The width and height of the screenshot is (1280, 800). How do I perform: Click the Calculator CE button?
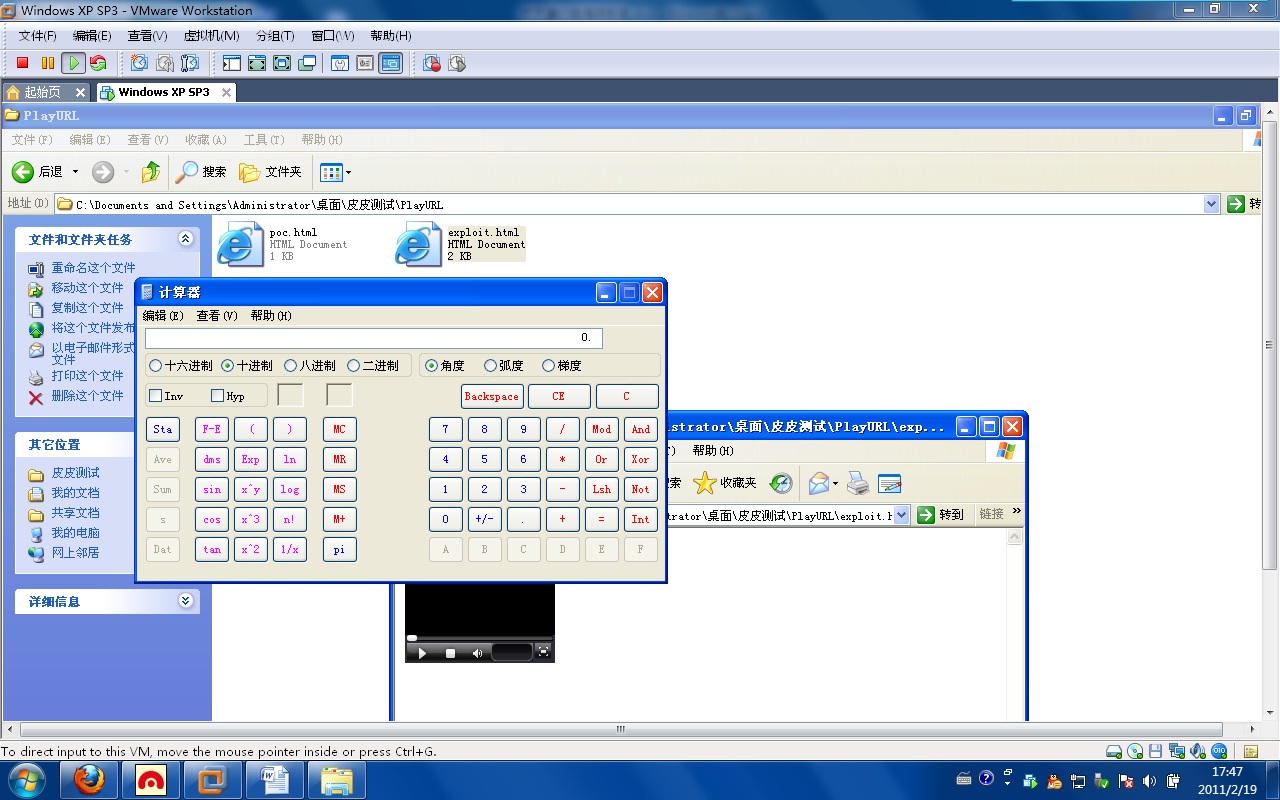coord(559,396)
